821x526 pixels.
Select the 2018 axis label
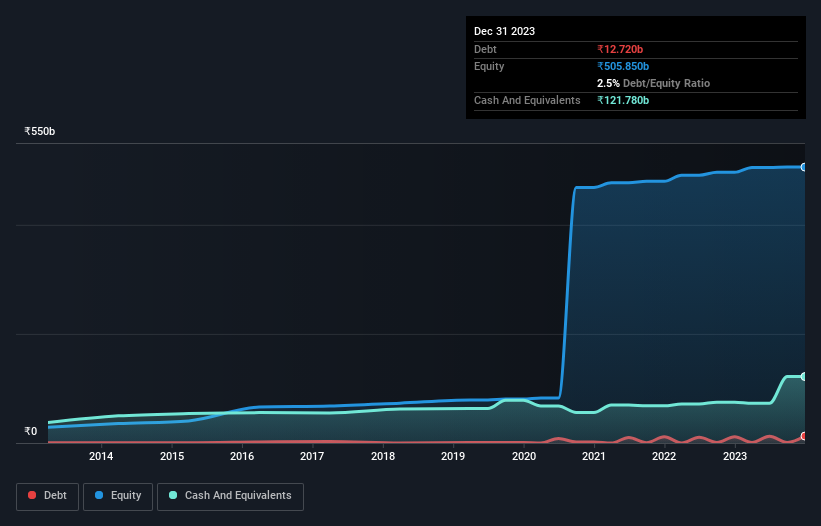[x=383, y=456]
